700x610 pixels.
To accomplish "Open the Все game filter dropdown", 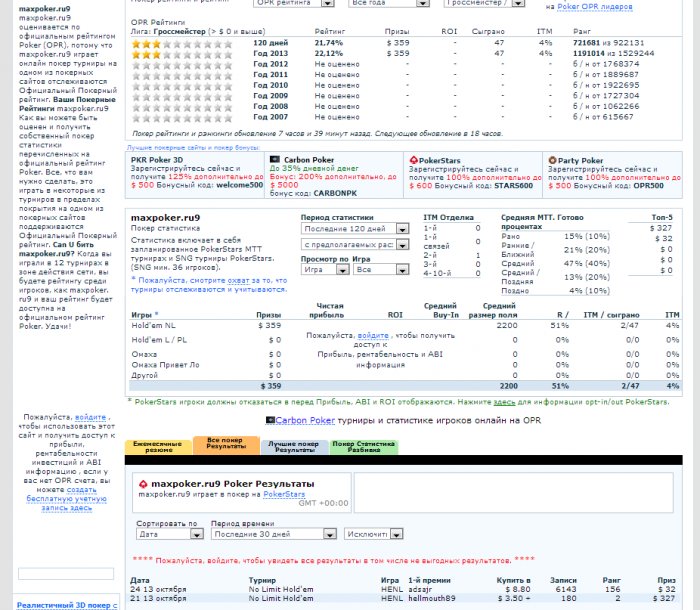I will 381,269.
